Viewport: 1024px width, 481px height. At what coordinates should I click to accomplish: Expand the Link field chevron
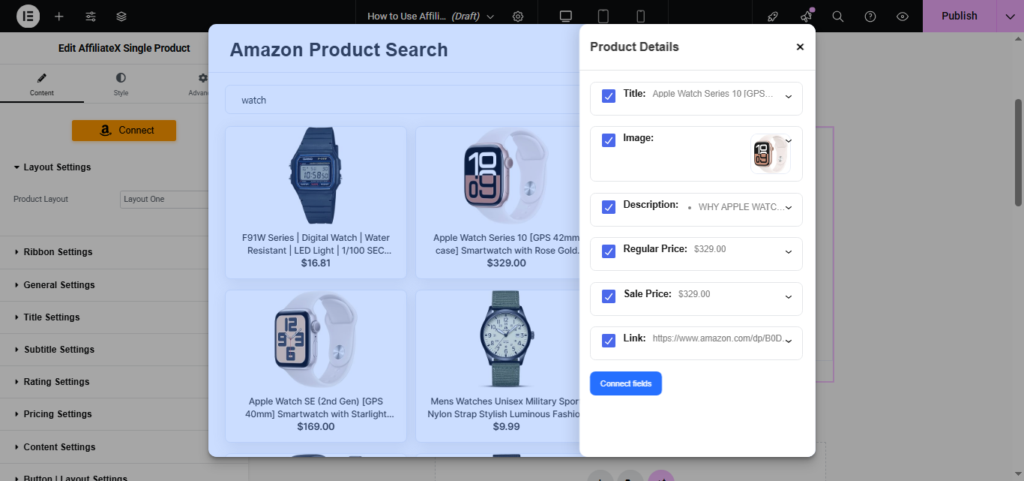tap(788, 341)
